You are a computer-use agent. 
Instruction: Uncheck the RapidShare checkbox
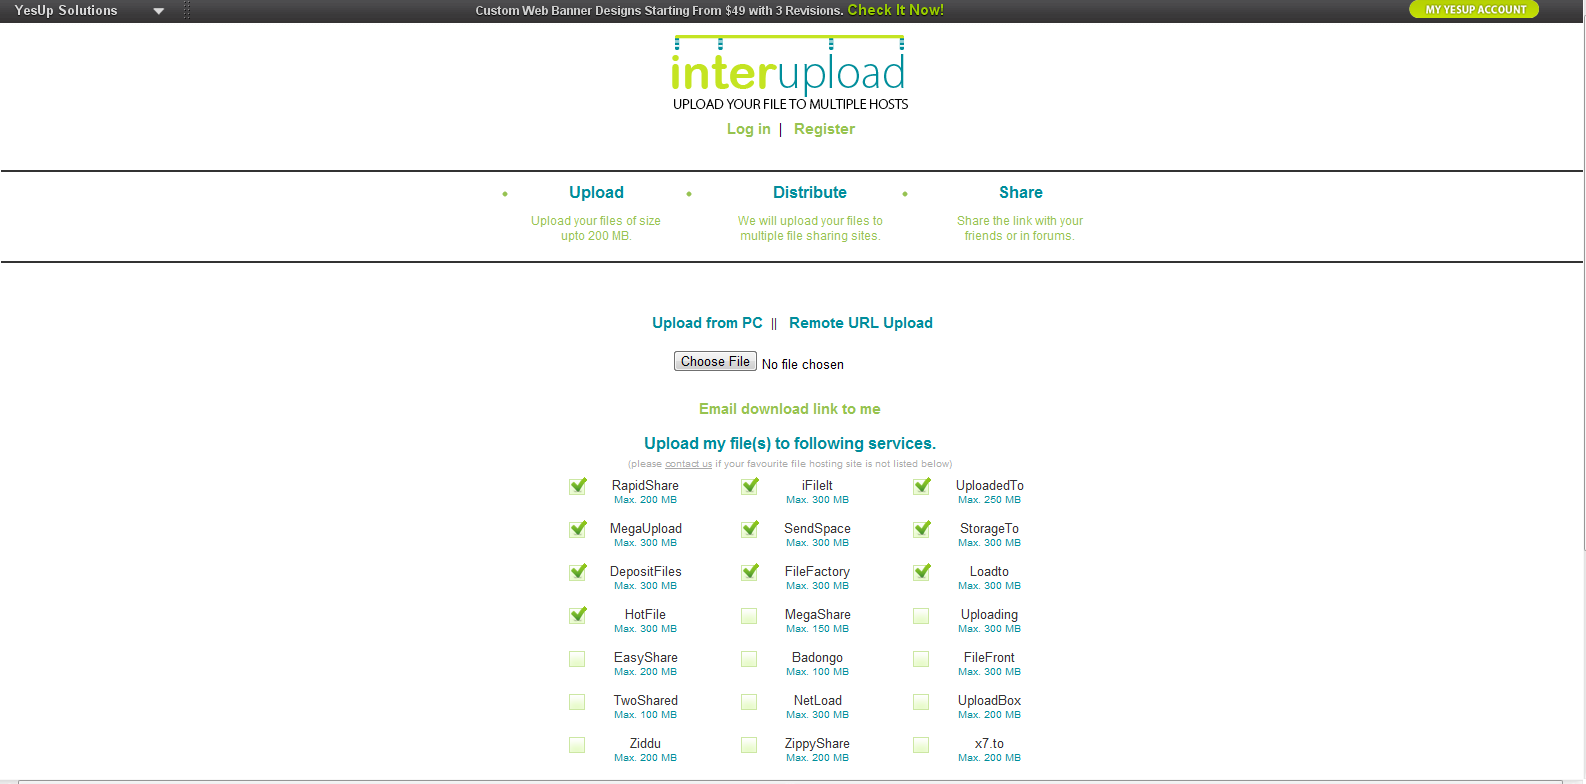point(577,486)
